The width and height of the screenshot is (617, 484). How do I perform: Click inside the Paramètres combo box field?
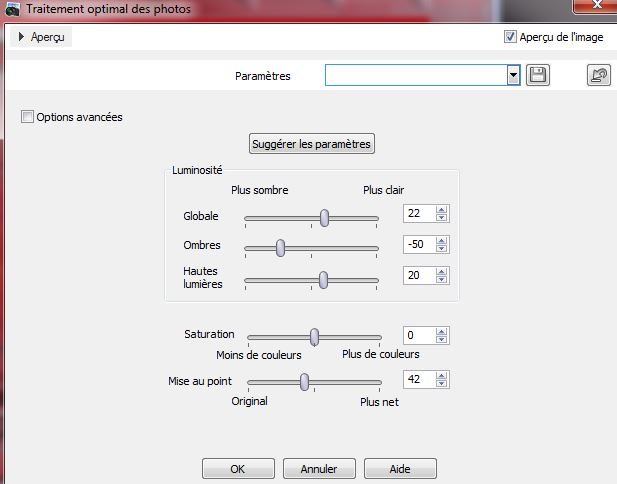(416, 75)
